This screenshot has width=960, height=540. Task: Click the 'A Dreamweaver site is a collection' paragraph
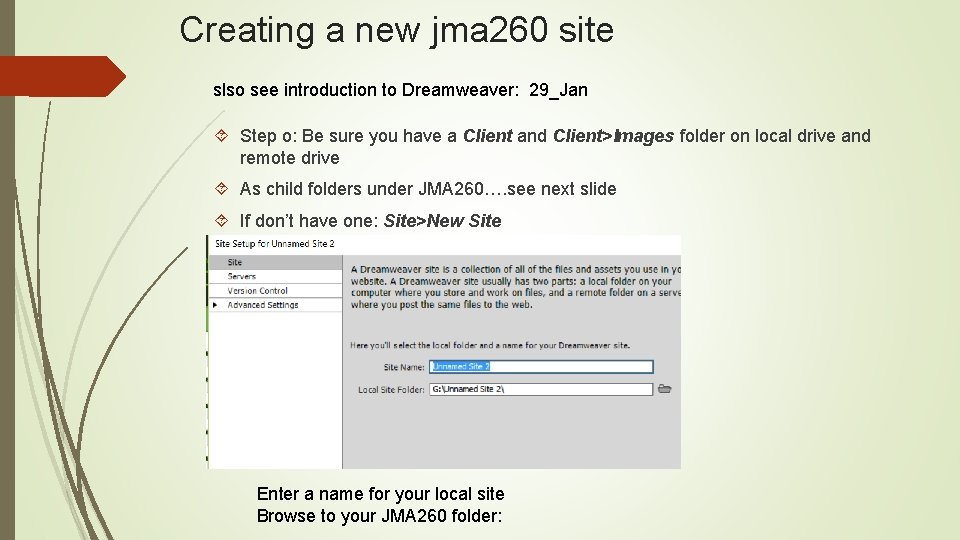pyautogui.click(x=516, y=287)
